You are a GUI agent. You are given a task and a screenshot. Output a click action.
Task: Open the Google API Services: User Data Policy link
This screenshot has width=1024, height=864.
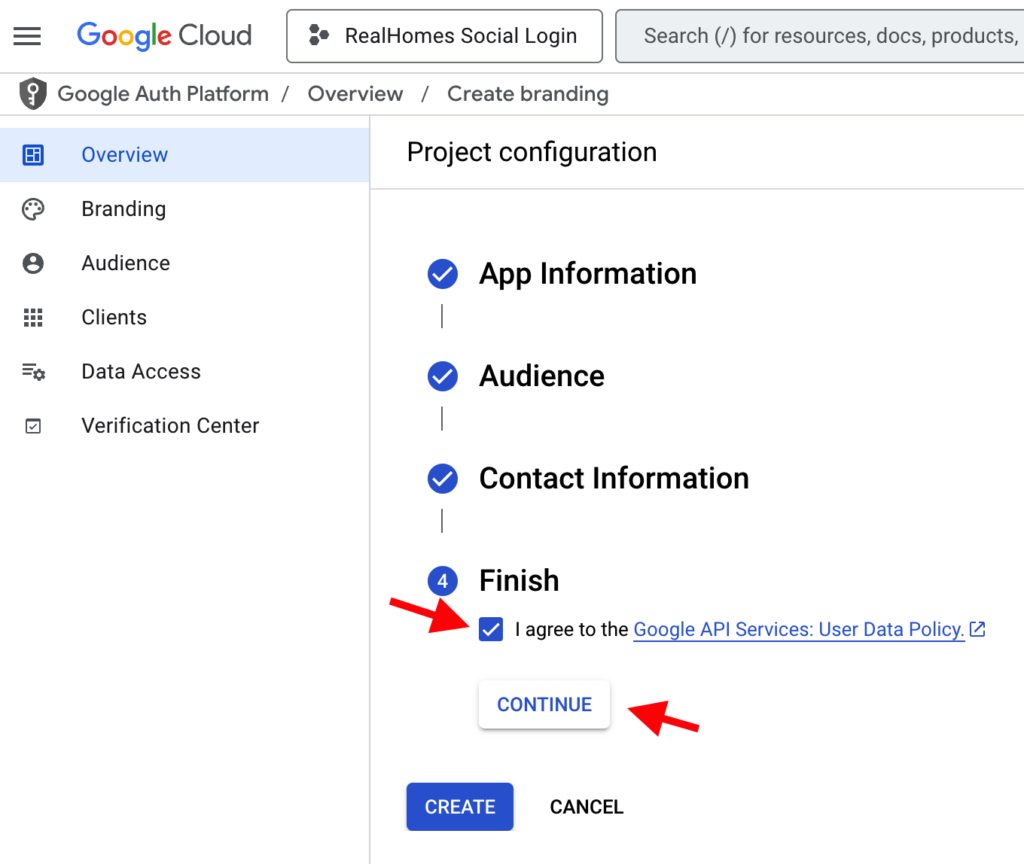pyautogui.click(x=799, y=630)
